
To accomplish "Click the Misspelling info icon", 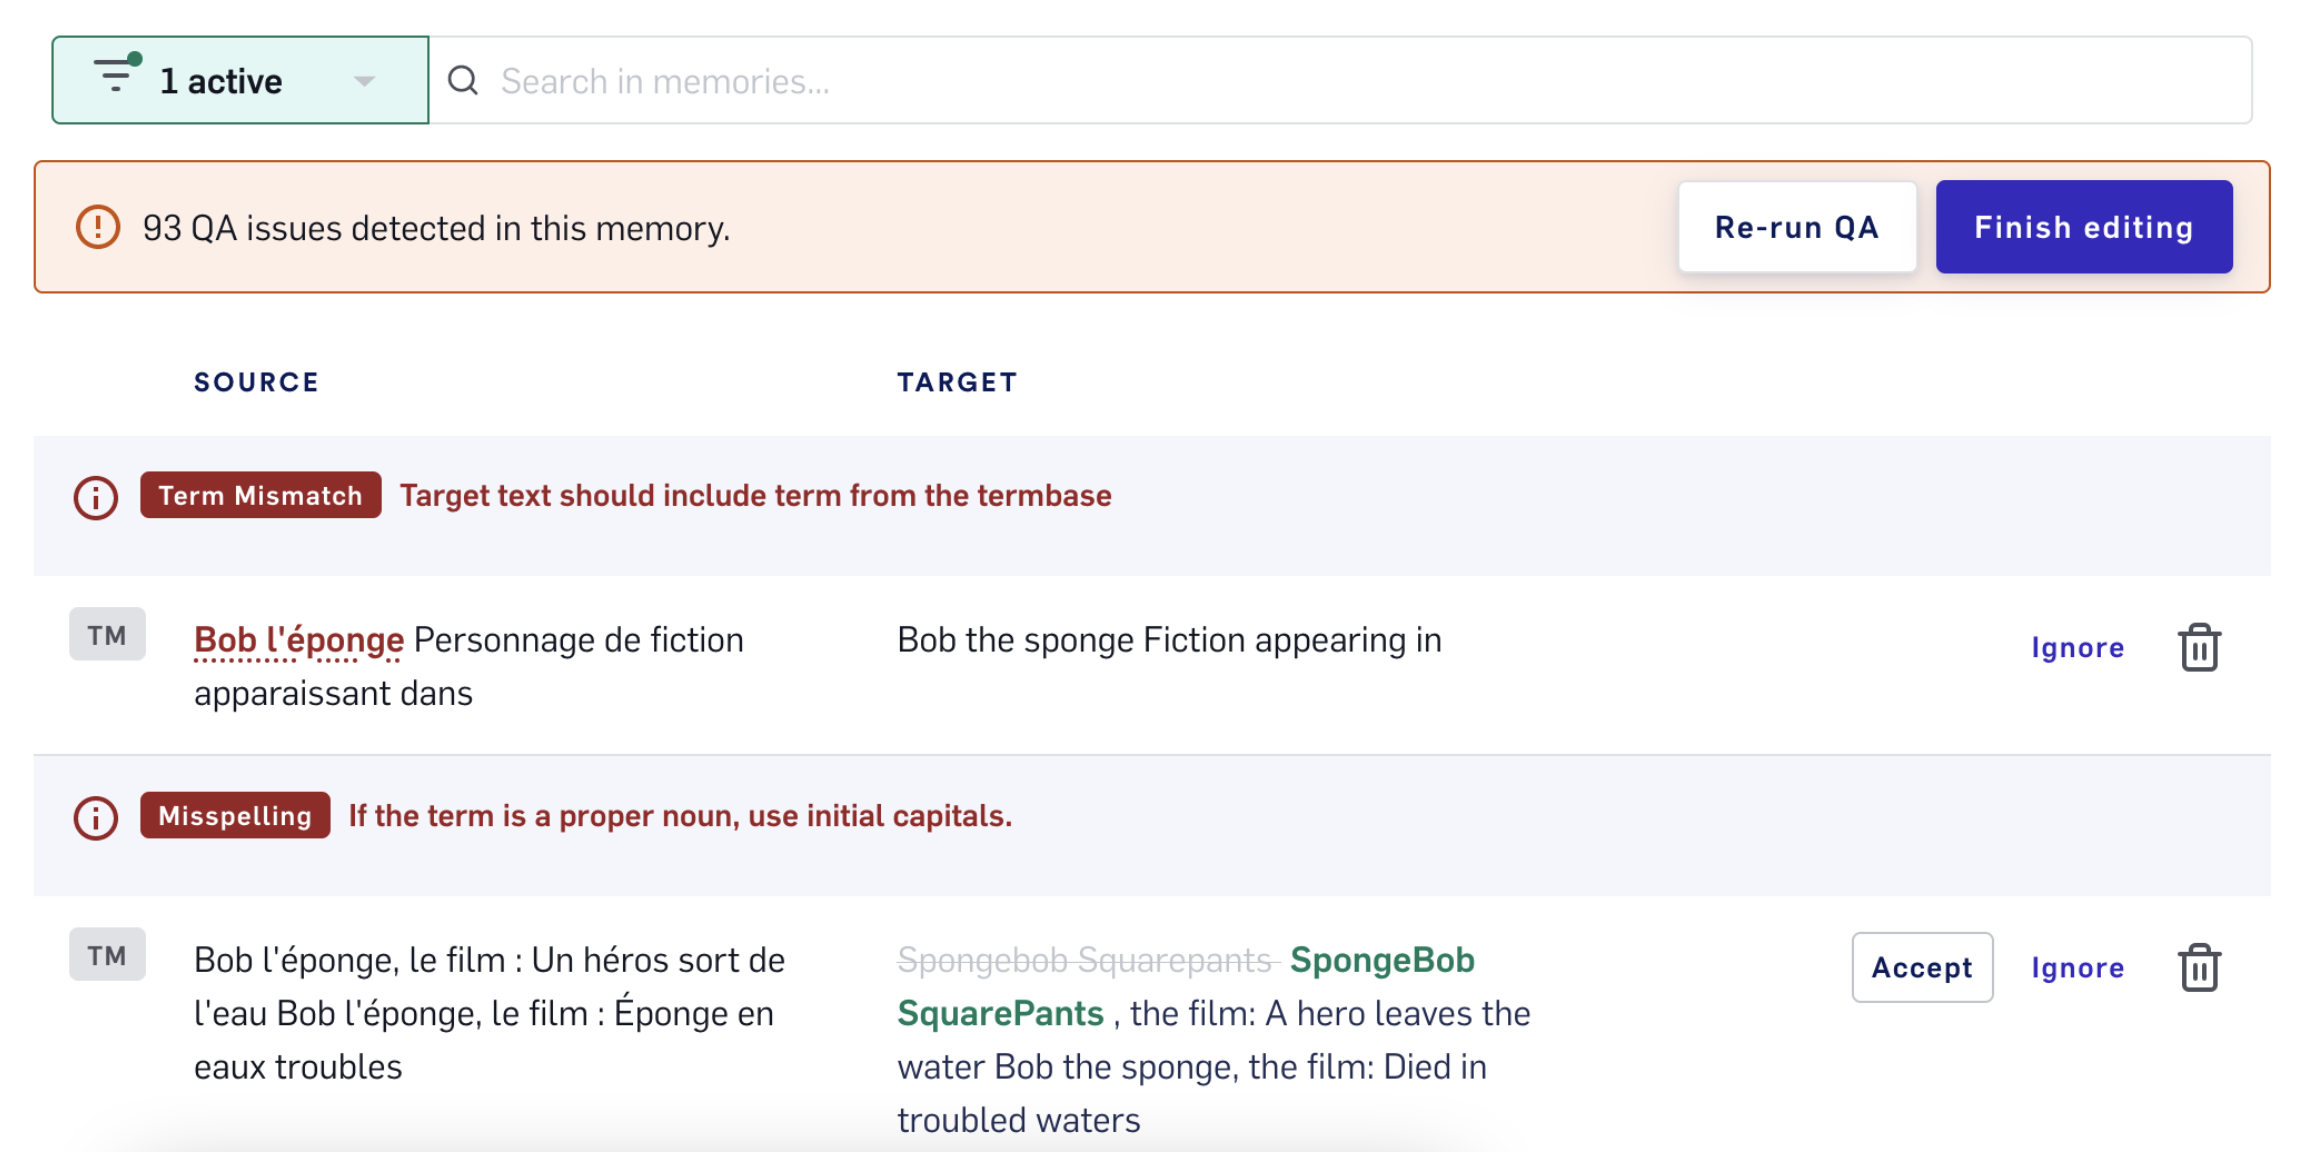I will [96, 818].
